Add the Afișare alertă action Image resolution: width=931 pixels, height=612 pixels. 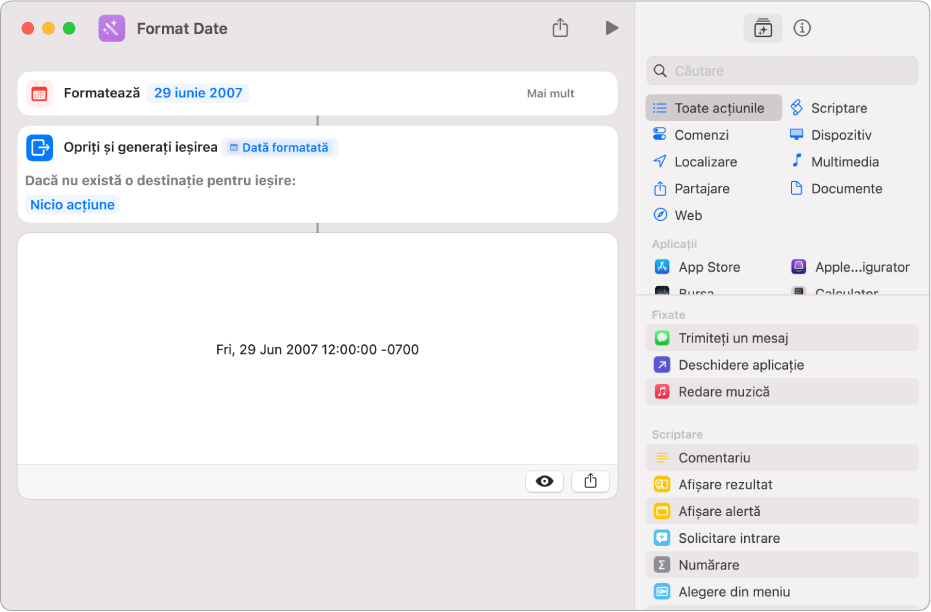[x=781, y=511]
